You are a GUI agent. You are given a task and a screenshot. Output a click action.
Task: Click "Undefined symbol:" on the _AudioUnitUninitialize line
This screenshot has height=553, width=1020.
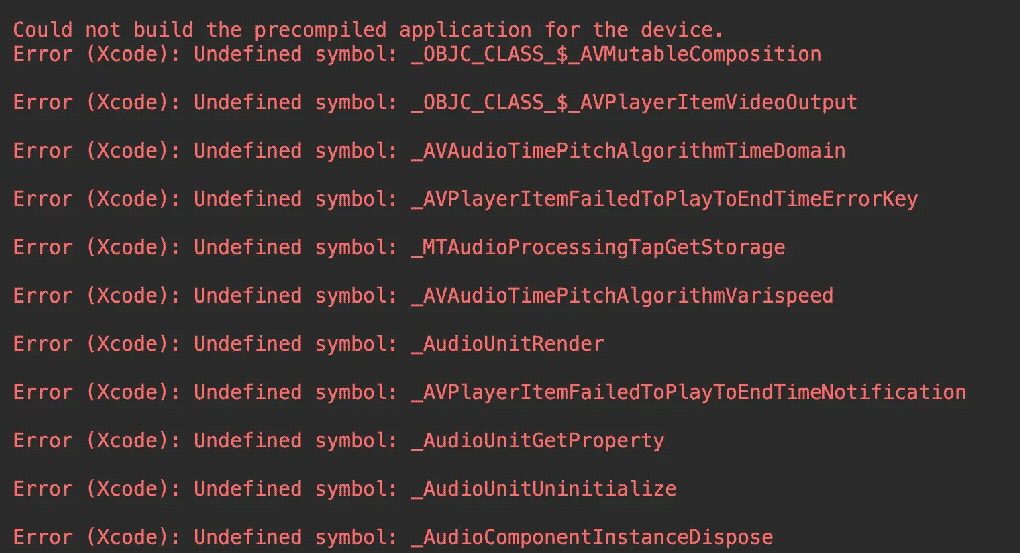(x=296, y=489)
